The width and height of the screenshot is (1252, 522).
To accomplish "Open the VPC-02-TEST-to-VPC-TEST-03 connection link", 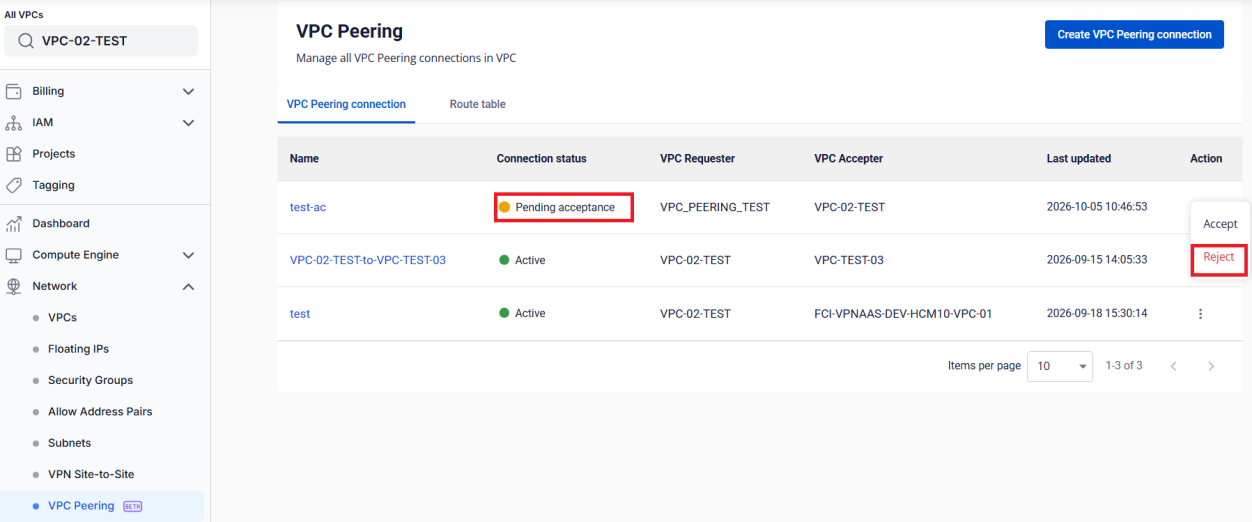I will click(x=368, y=260).
